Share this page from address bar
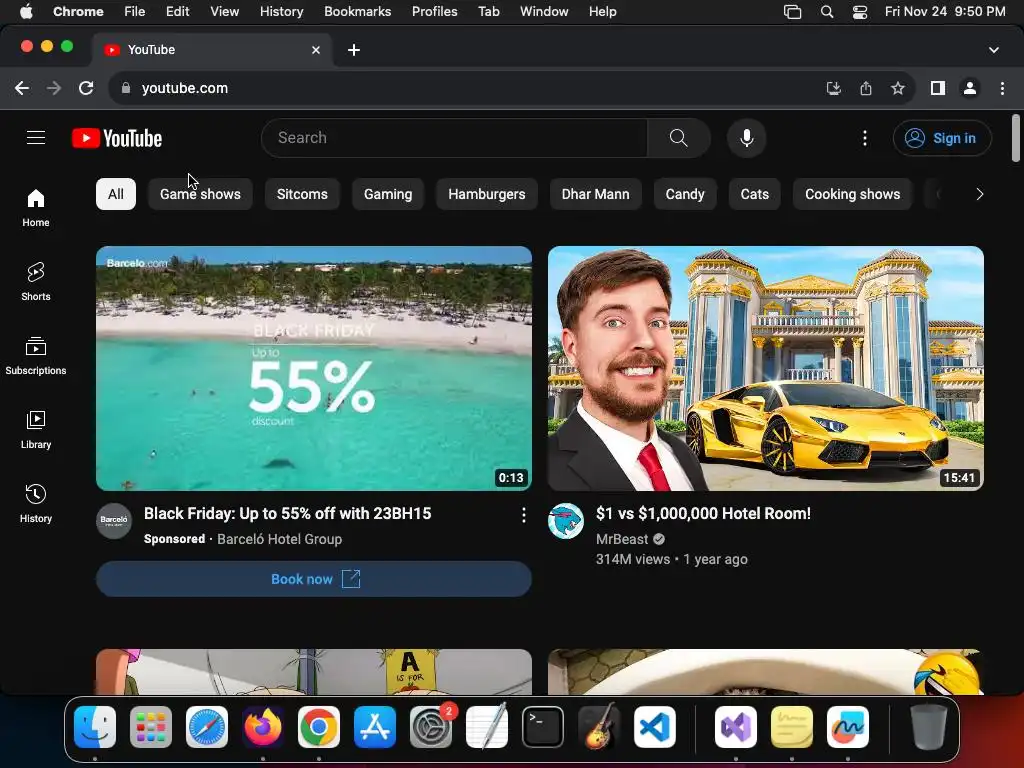Screen dimensions: 1024x768 866,88
